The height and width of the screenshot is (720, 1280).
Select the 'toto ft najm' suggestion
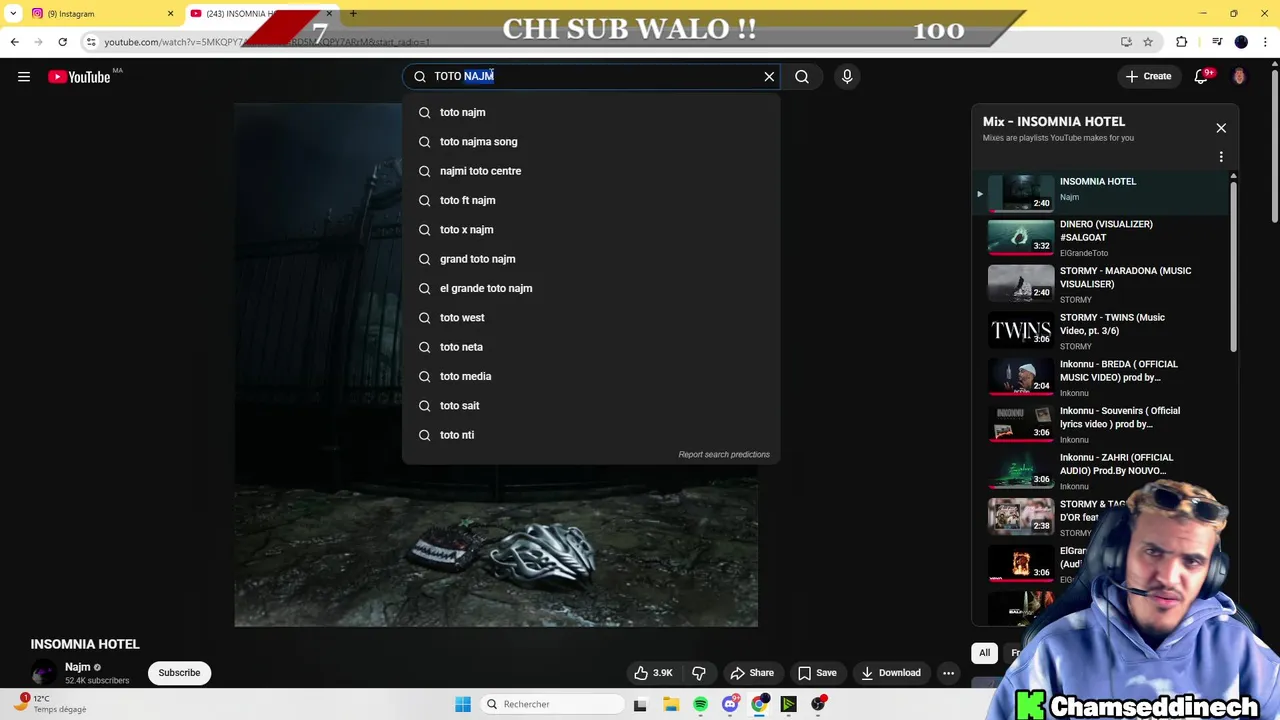(x=590, y=200)
